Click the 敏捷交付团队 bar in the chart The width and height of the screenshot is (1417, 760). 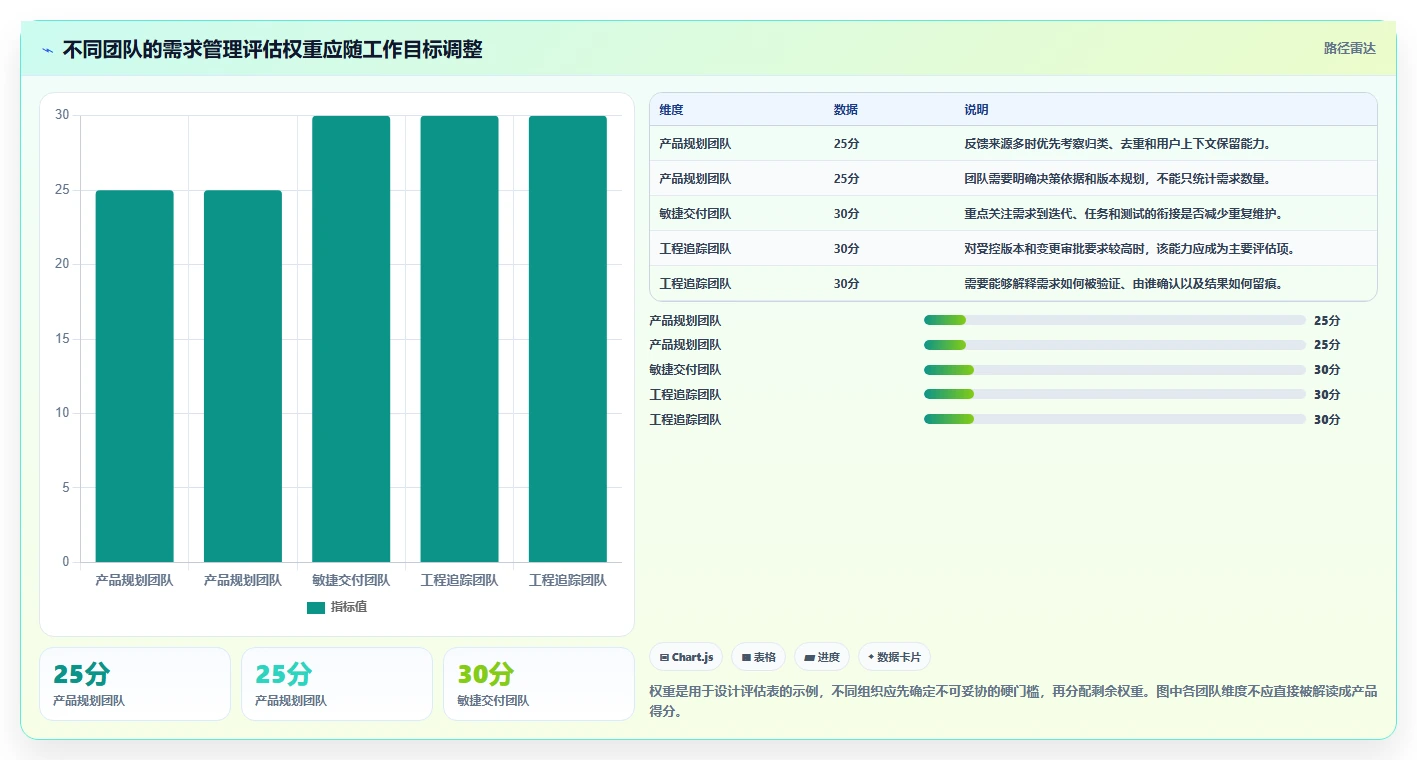(x=351, y=339)
